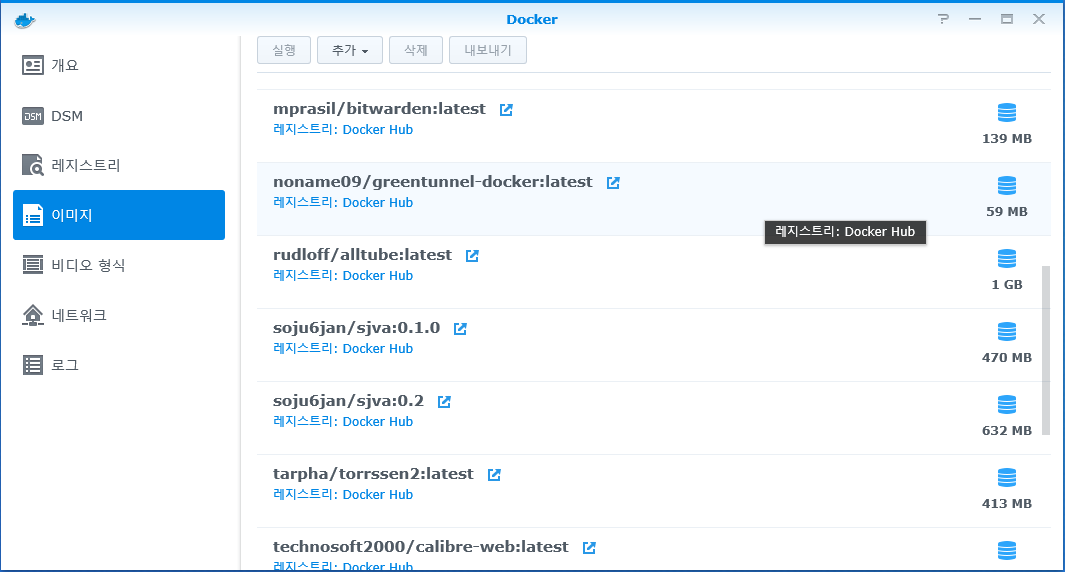Click database size icon for calibre-web
This screenshot has height=572, width=1065.
[1007, 550]
